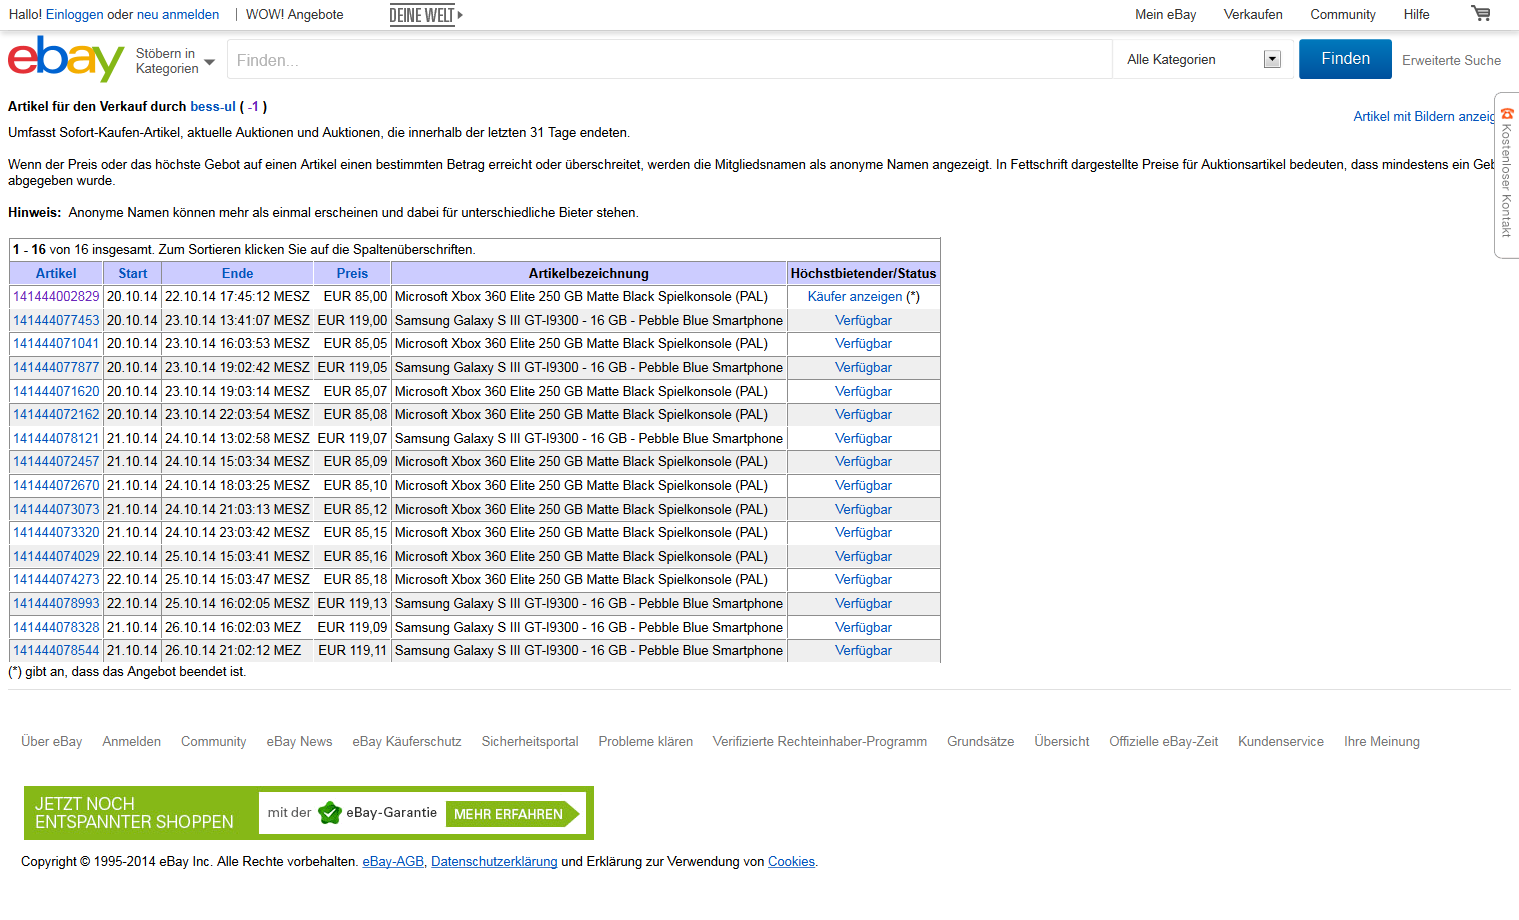Open Datenschutzerklärung link

click(x=494, y=861)
